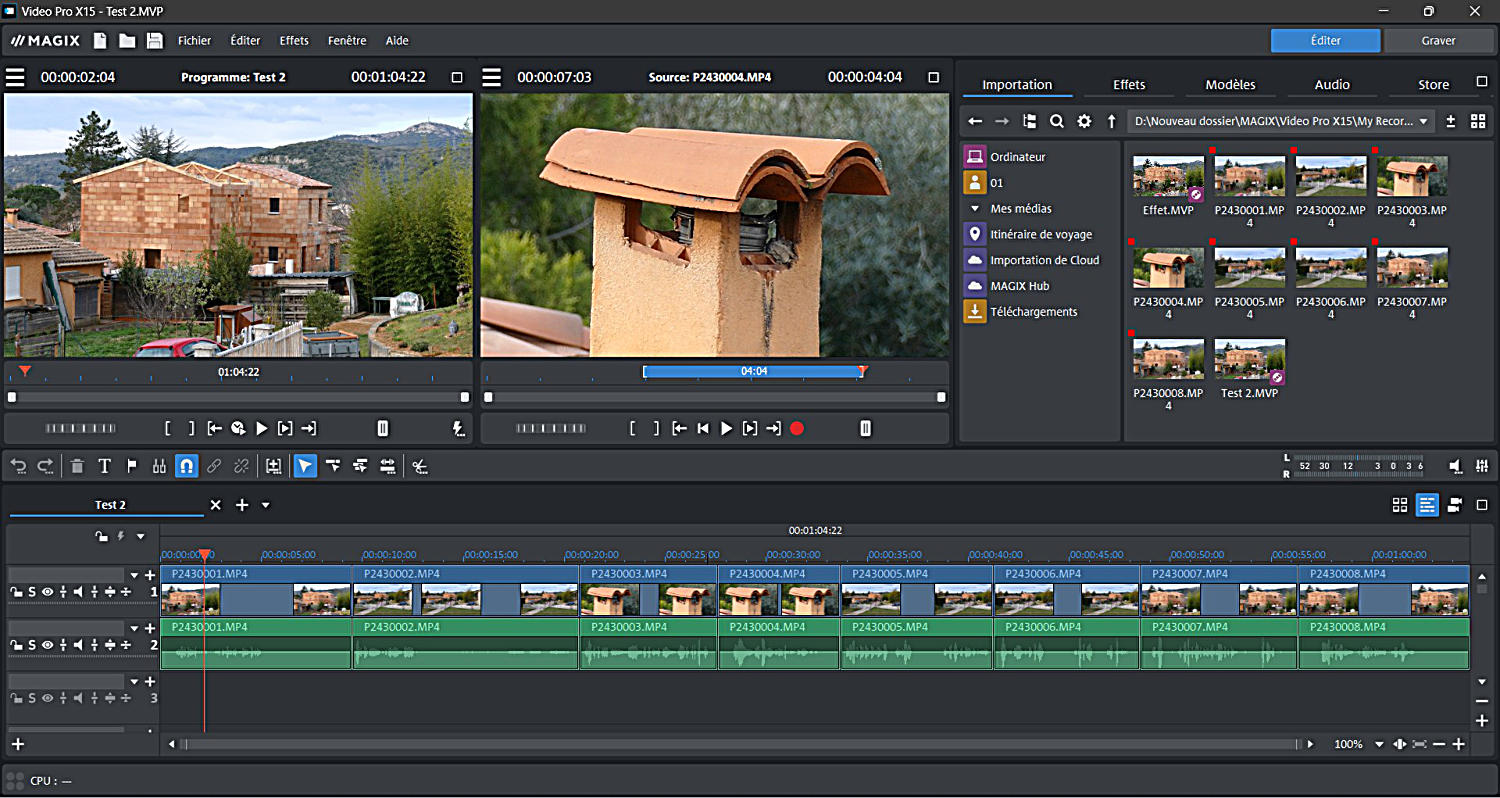Open the Audio tab in media pool

[1332, 85]
